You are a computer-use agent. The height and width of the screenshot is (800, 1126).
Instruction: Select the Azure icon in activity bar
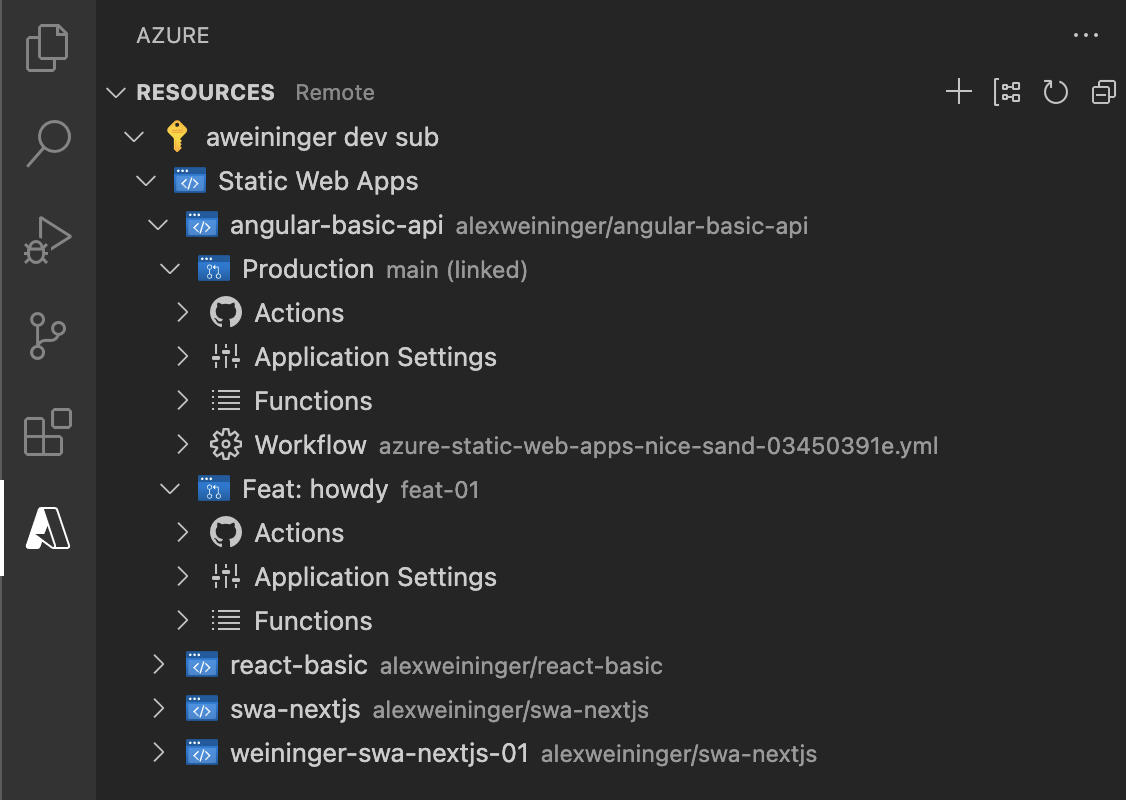pos(48,528)
